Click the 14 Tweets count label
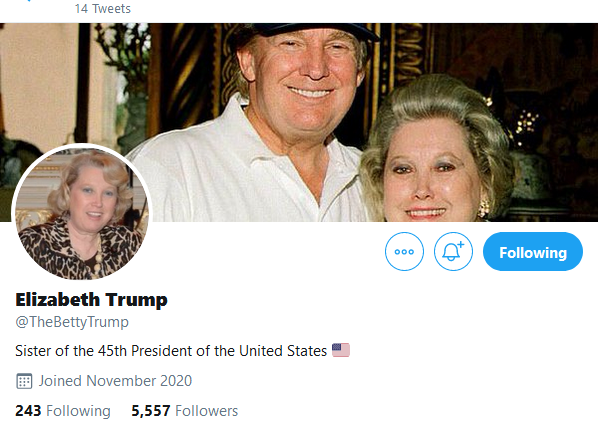This screenshot has height=427, width=598. (x=103, y=8)
